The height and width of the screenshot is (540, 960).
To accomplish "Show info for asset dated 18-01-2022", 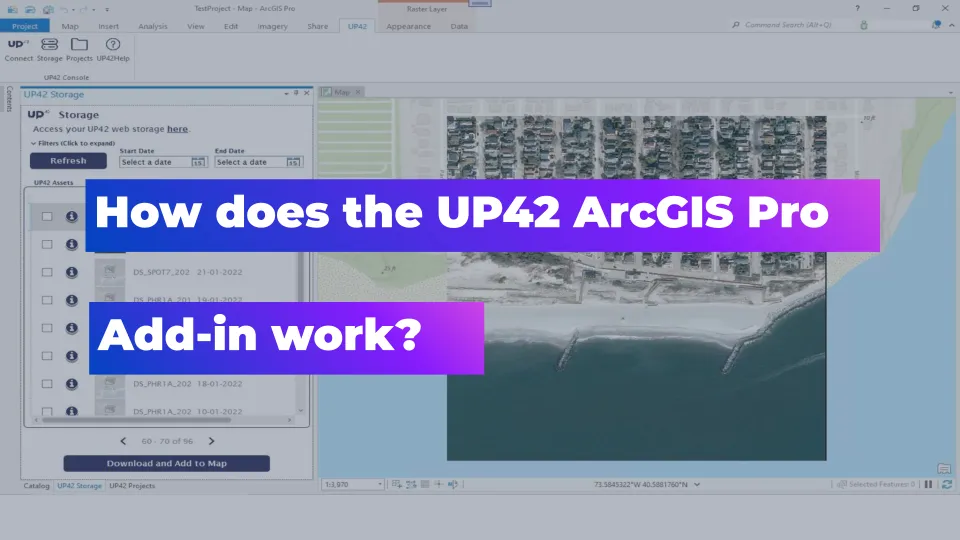I will click(72, 384).
